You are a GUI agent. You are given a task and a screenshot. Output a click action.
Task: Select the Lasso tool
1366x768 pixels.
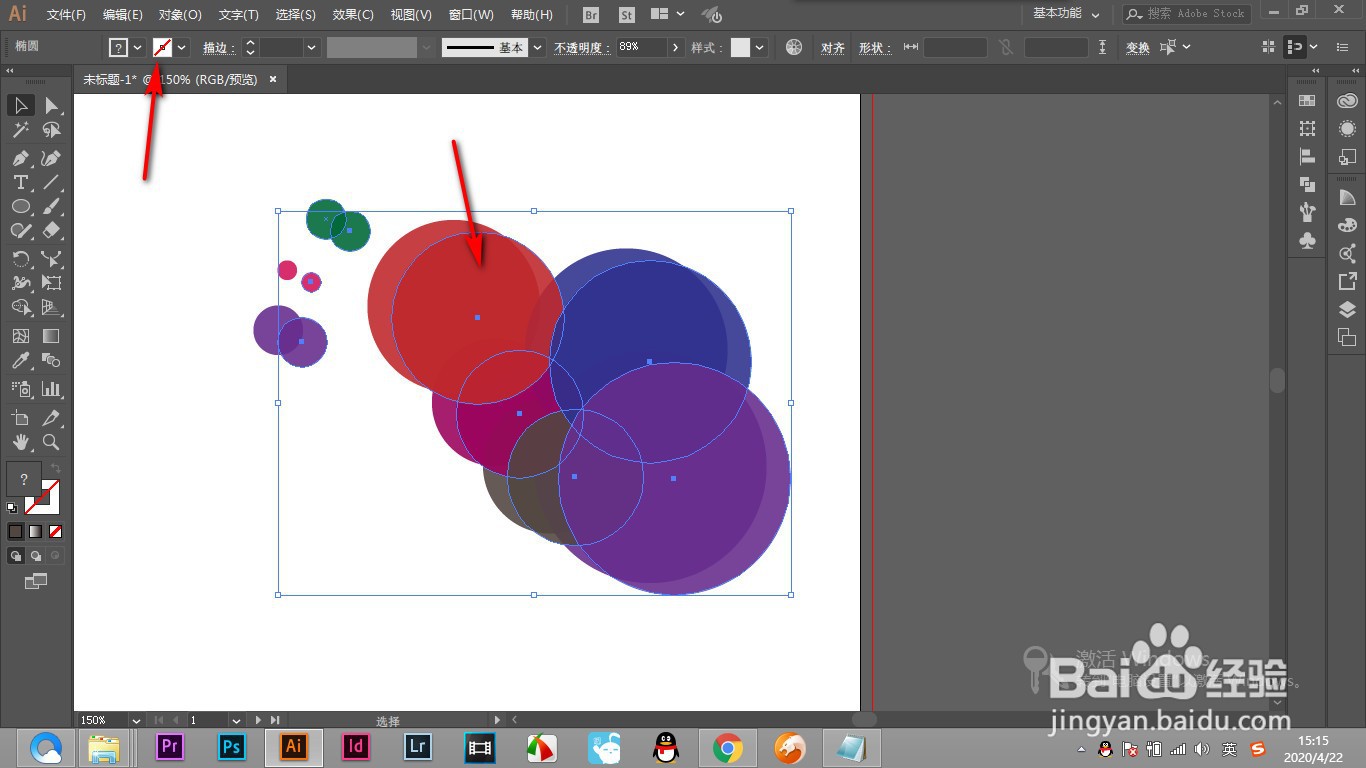(51, 130)
